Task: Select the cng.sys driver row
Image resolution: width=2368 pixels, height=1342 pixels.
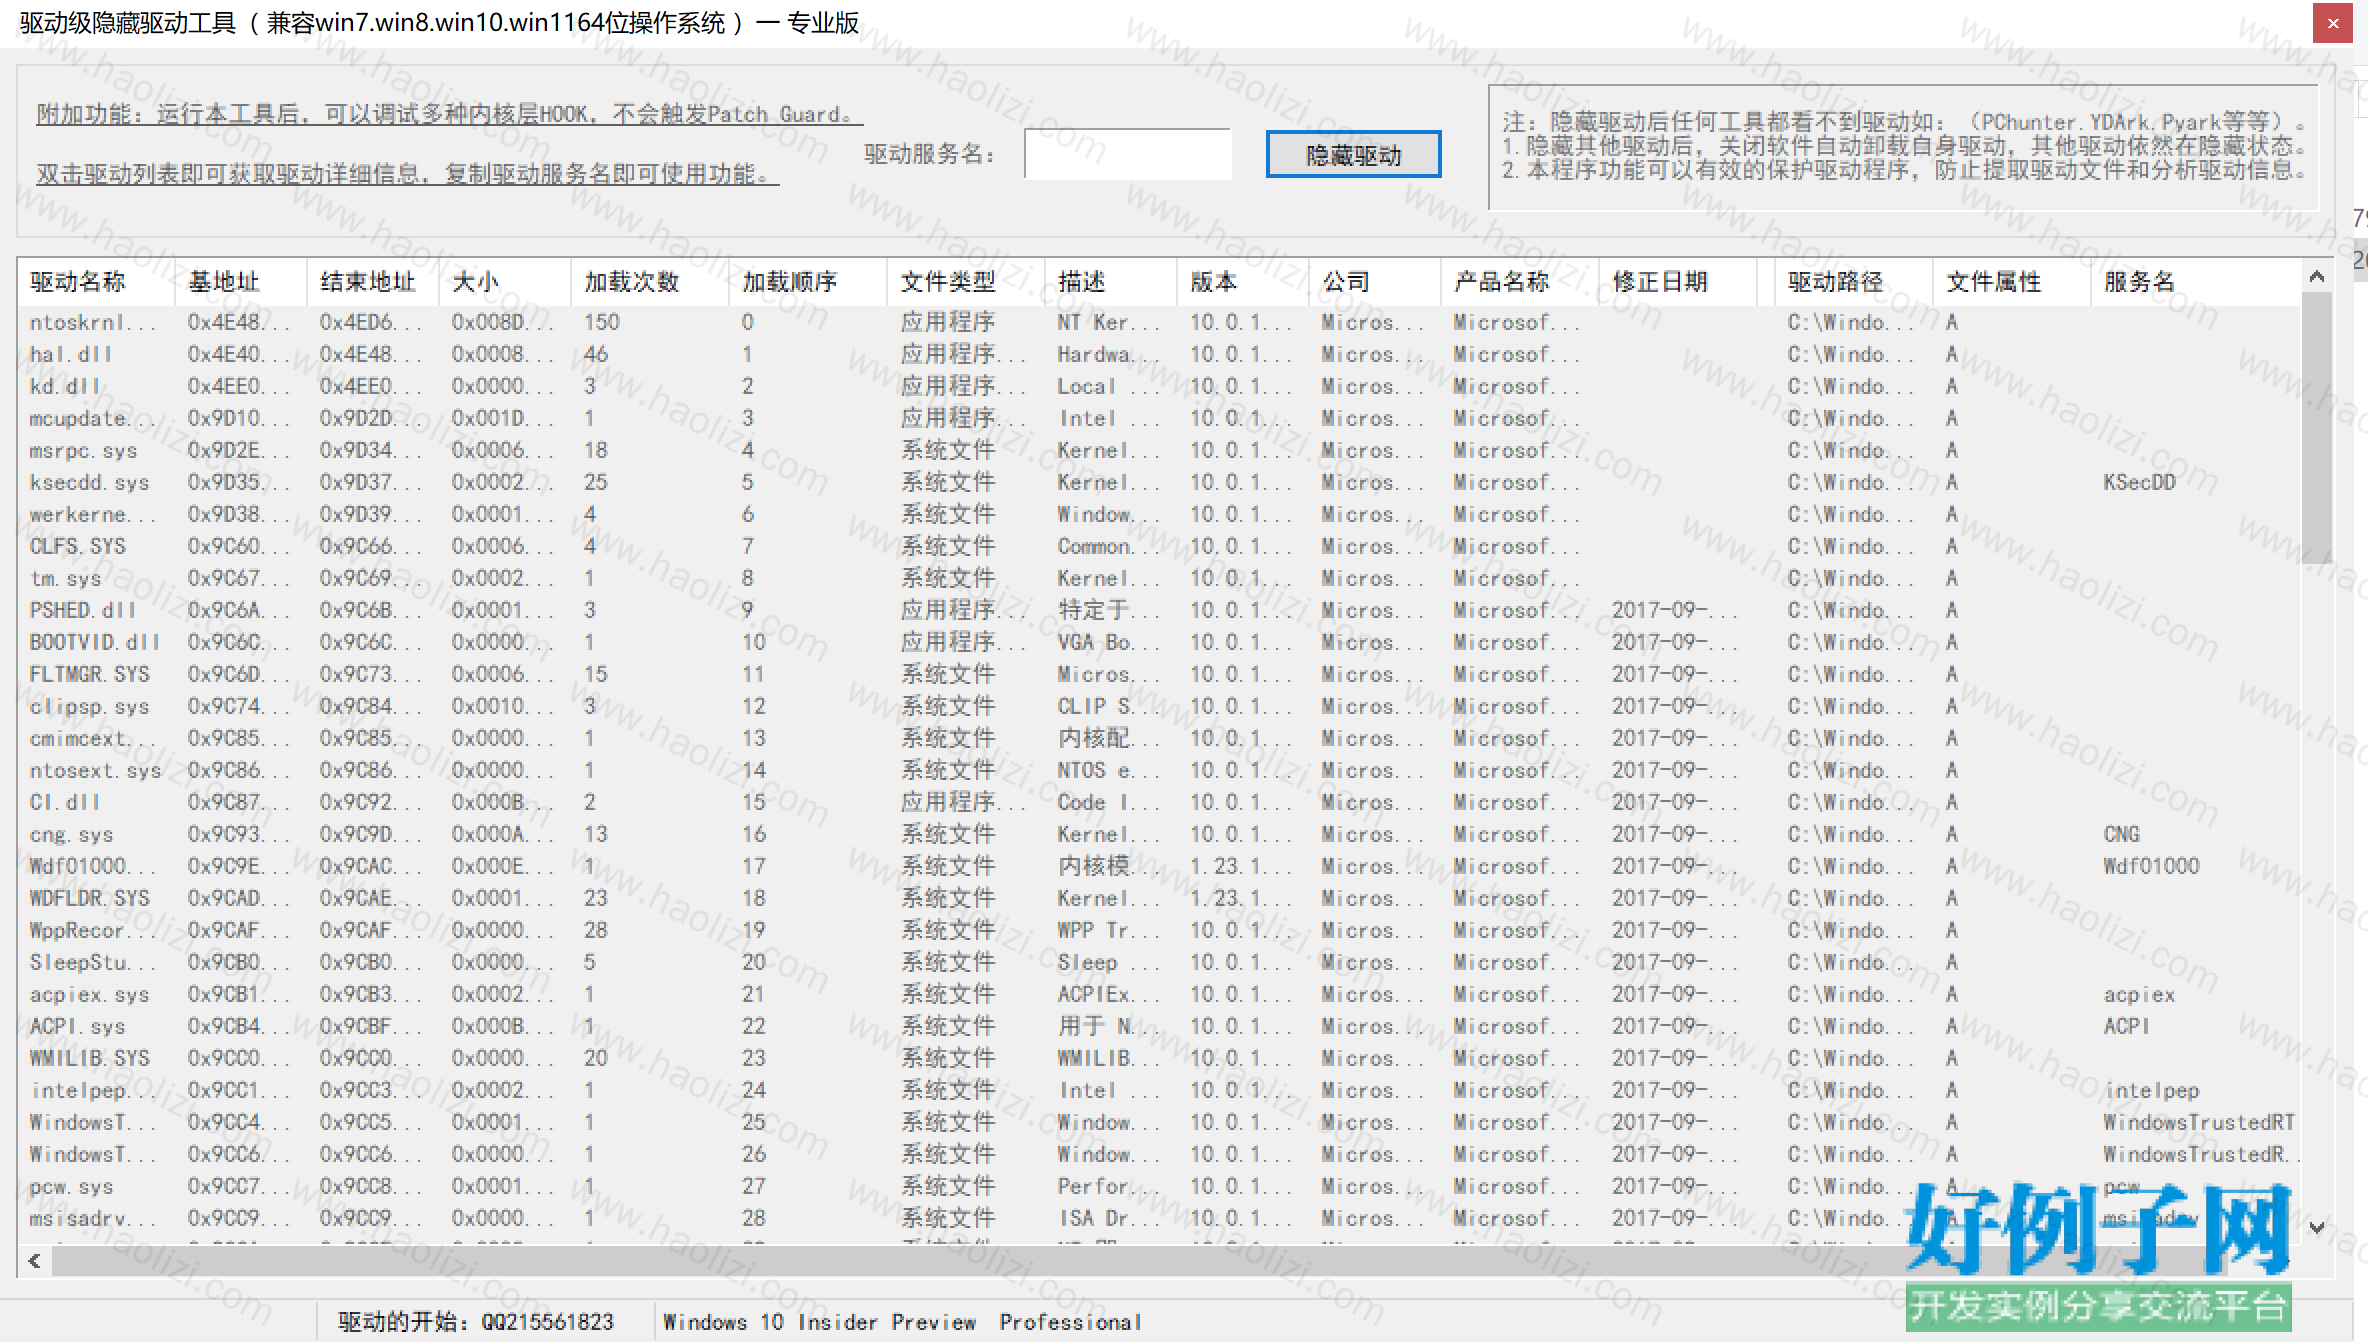Action: click(1160, 834)
